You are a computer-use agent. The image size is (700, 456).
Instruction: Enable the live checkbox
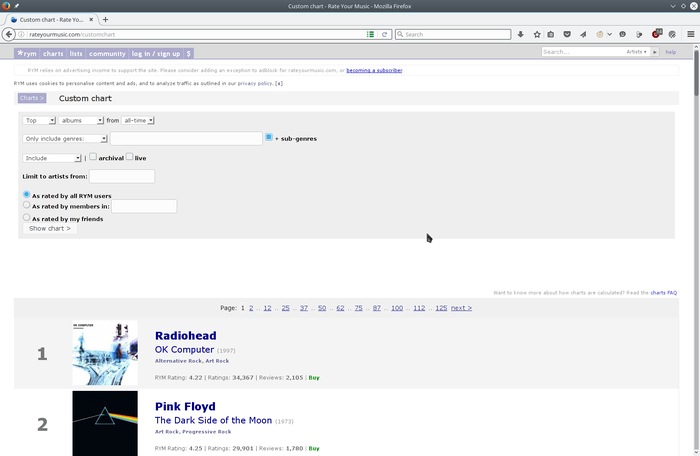point(129,156)
